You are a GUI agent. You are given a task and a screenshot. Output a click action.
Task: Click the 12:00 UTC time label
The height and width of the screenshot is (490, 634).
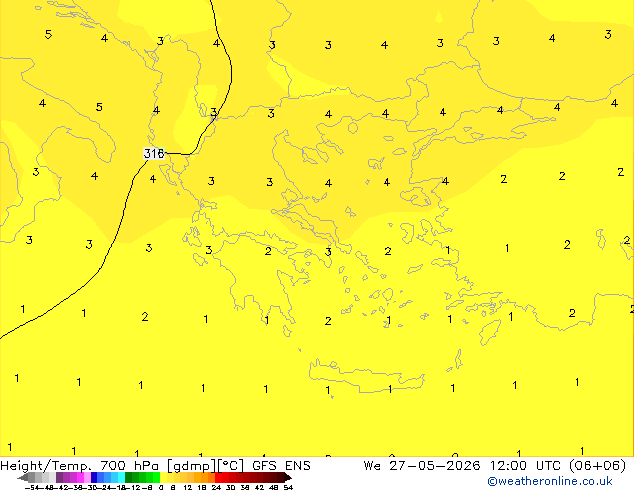point(523,466)
